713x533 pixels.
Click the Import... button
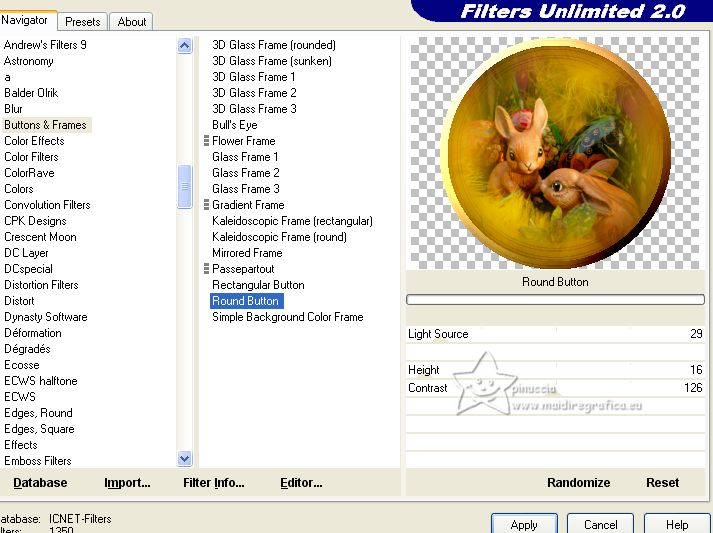(x=127, y=483)
